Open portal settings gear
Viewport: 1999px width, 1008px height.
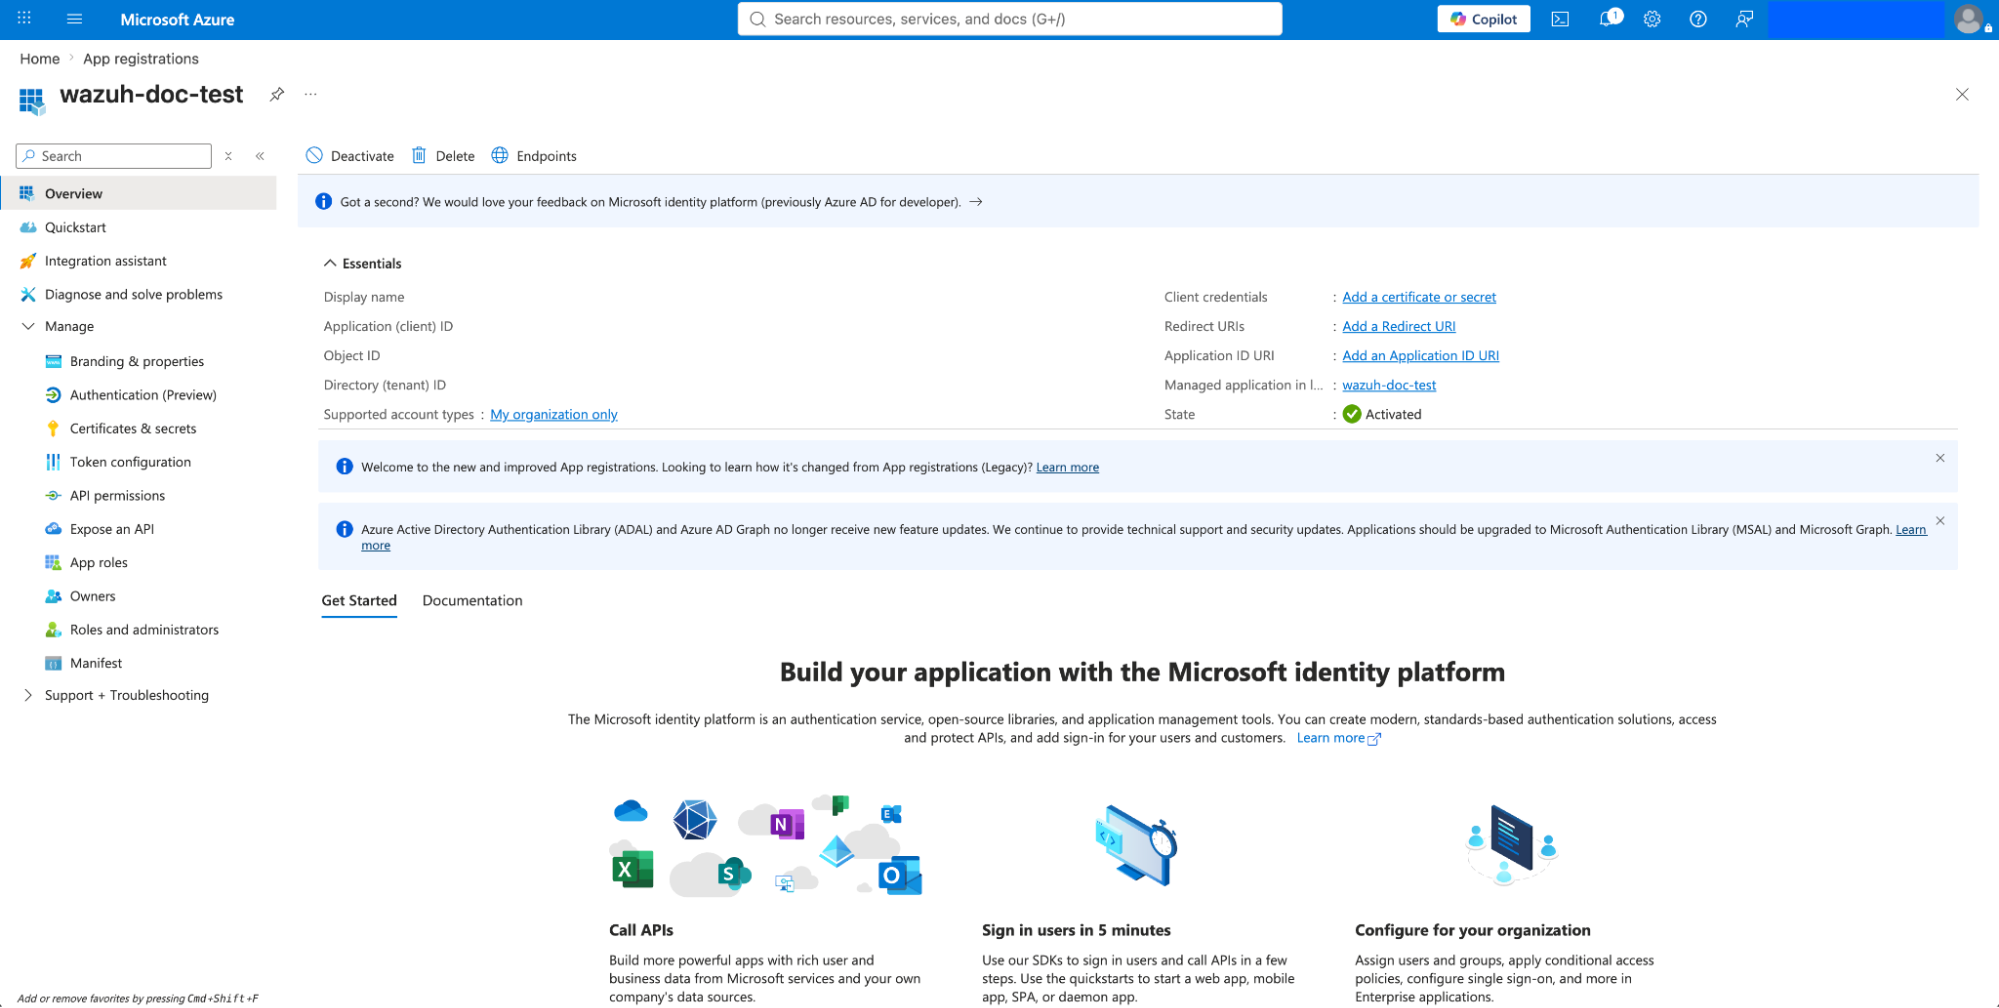(x=1652, y=19)
